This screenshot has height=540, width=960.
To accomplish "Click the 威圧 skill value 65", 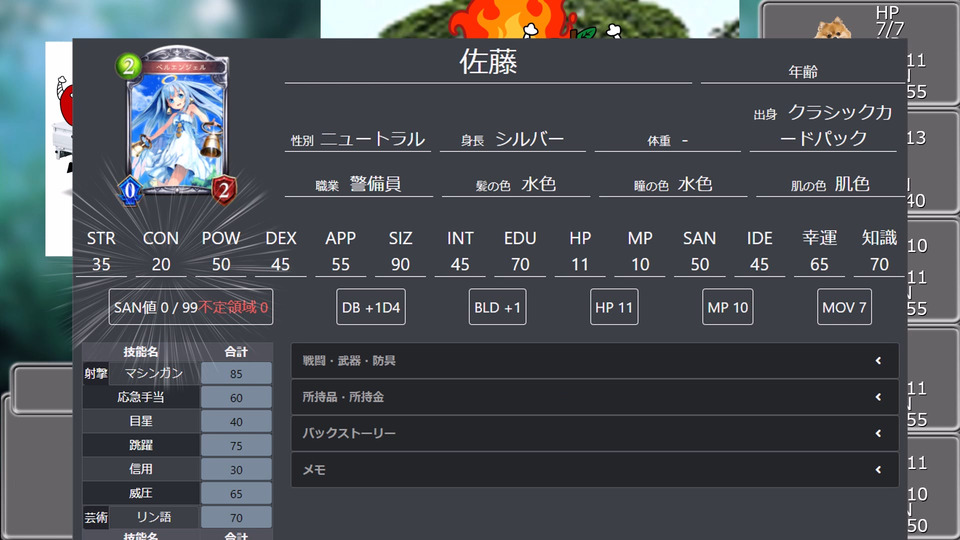I will pyautogui.click(x=236, y=493).
